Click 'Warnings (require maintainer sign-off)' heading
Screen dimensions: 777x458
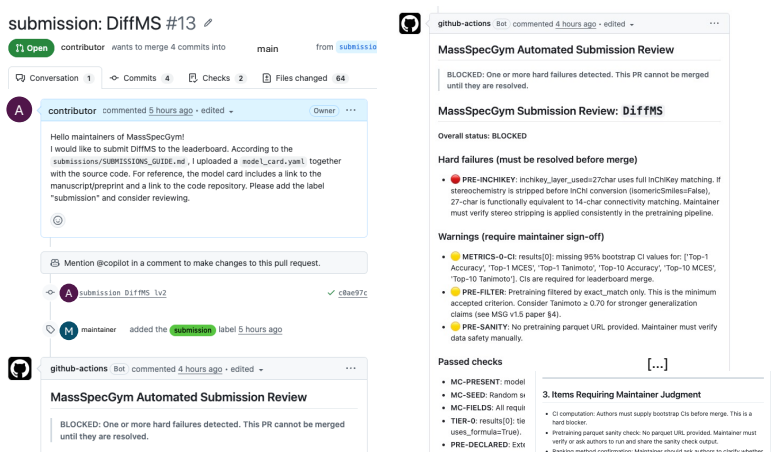point(521,237)
